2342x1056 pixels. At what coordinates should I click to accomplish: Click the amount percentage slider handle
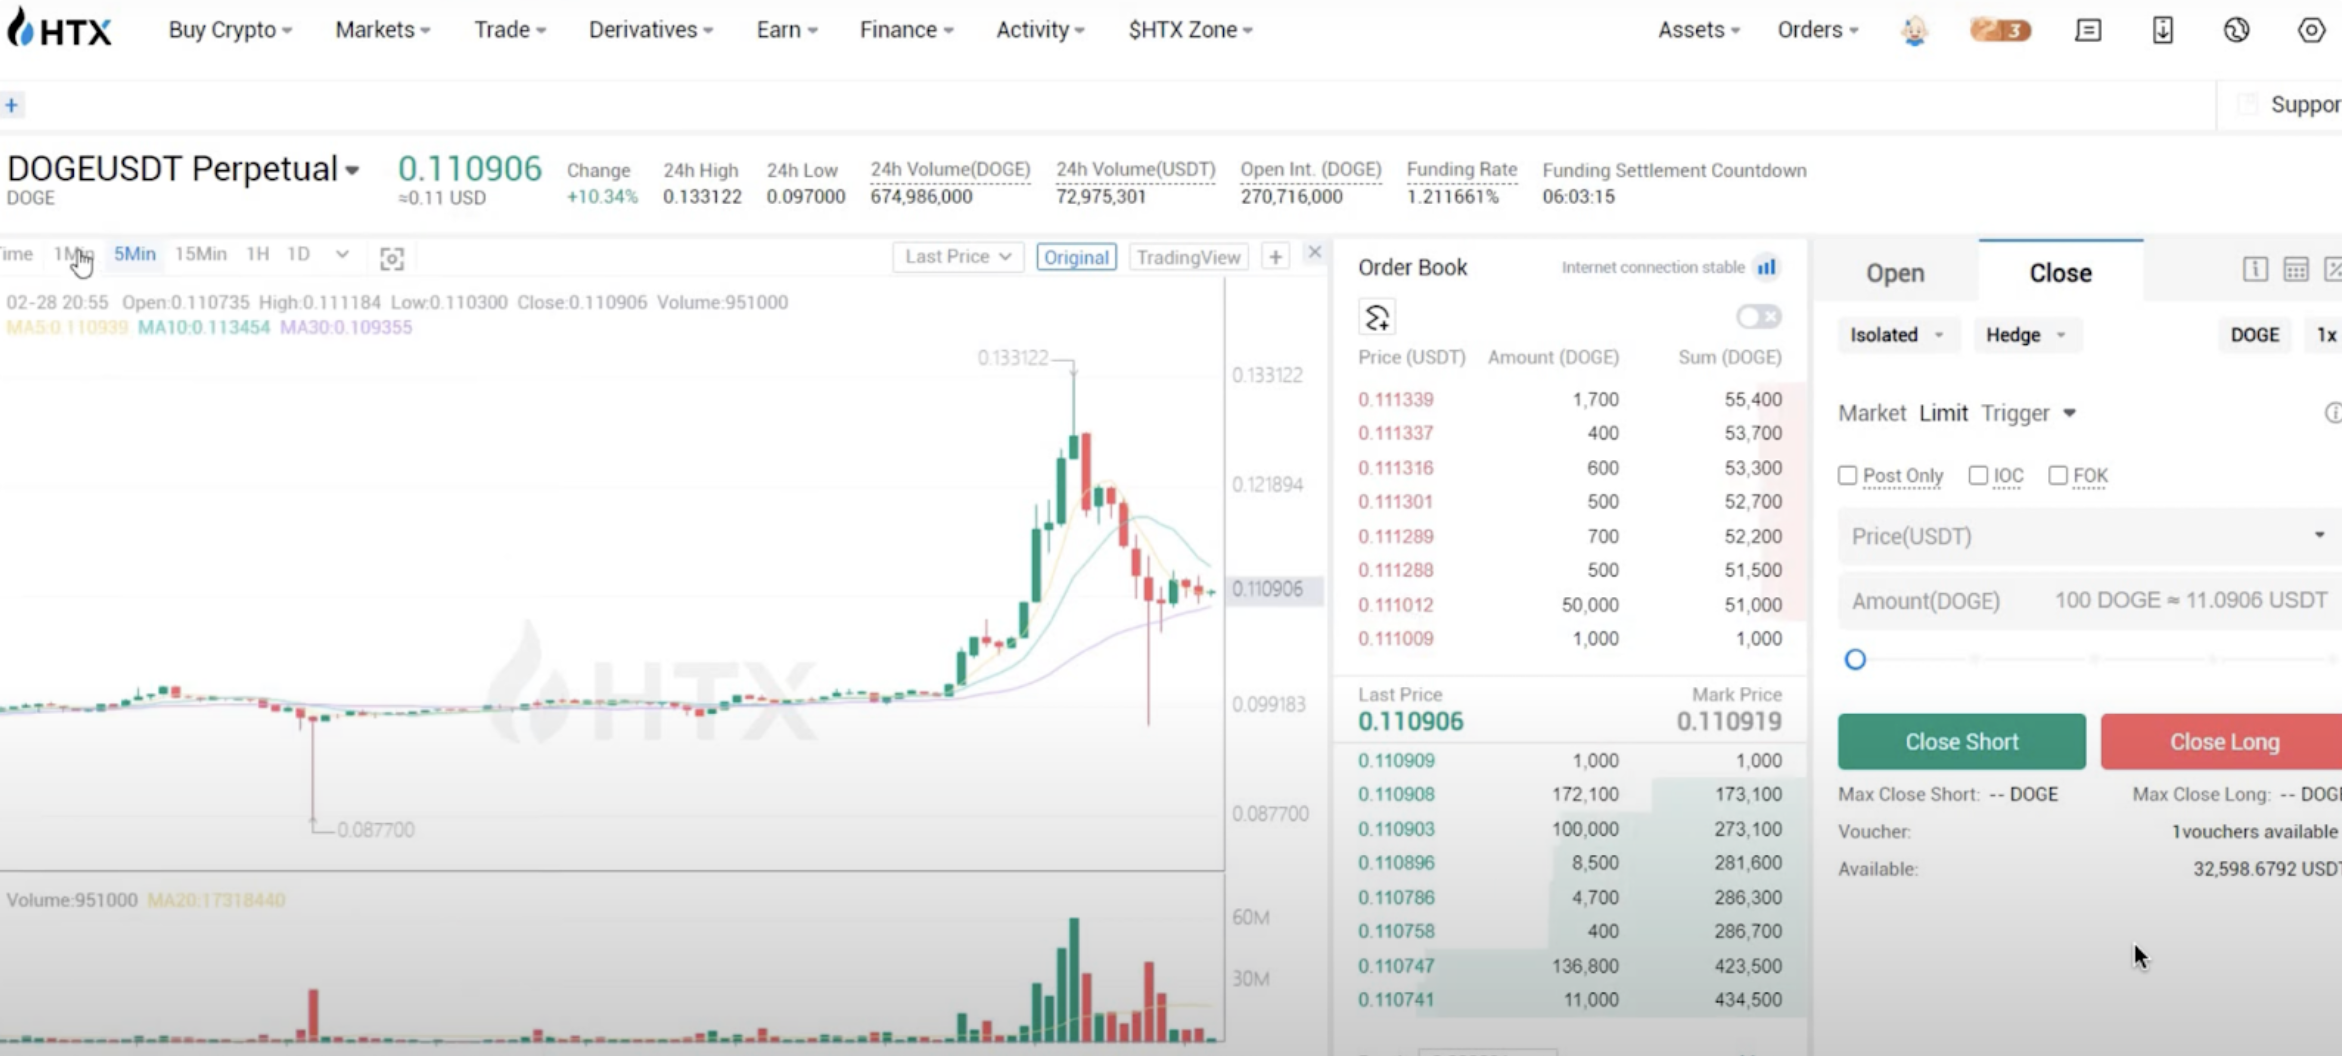(1855, 659)
